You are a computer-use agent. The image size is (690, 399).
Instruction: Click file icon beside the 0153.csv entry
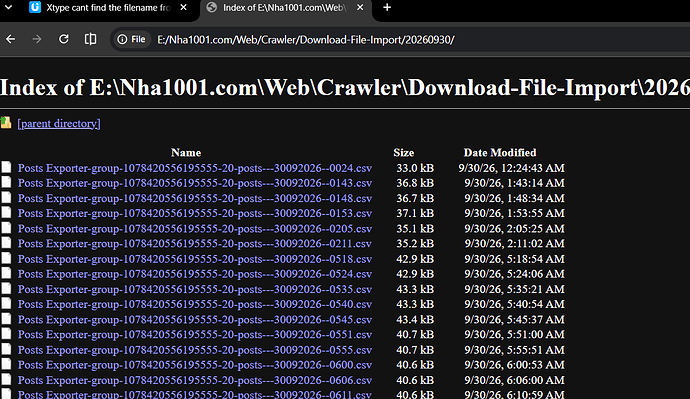pos(6,212)
